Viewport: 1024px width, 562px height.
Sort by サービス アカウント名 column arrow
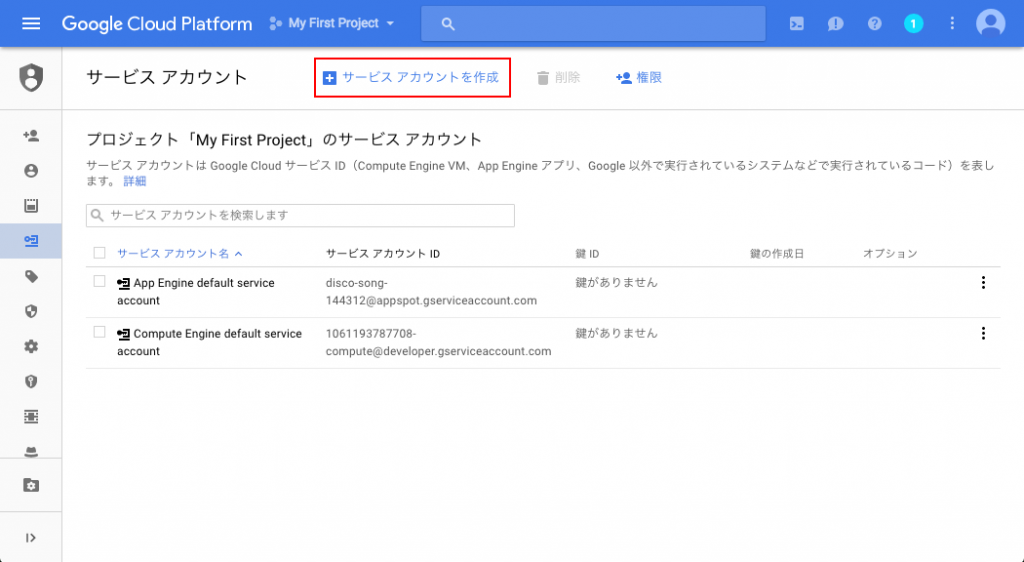click(x=238, y=254)
